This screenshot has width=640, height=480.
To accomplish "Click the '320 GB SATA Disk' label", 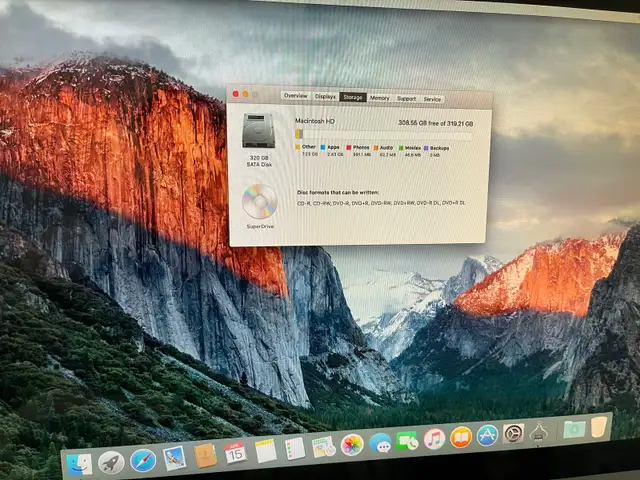I will 259,161.
